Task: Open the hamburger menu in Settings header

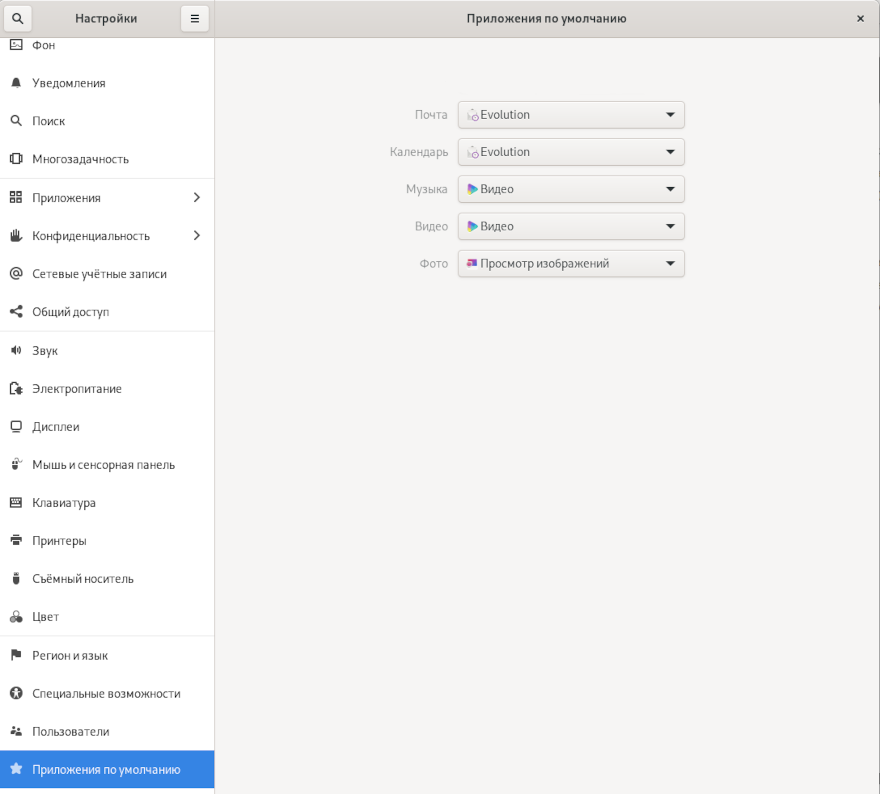Action: click(x=195, y=18)
